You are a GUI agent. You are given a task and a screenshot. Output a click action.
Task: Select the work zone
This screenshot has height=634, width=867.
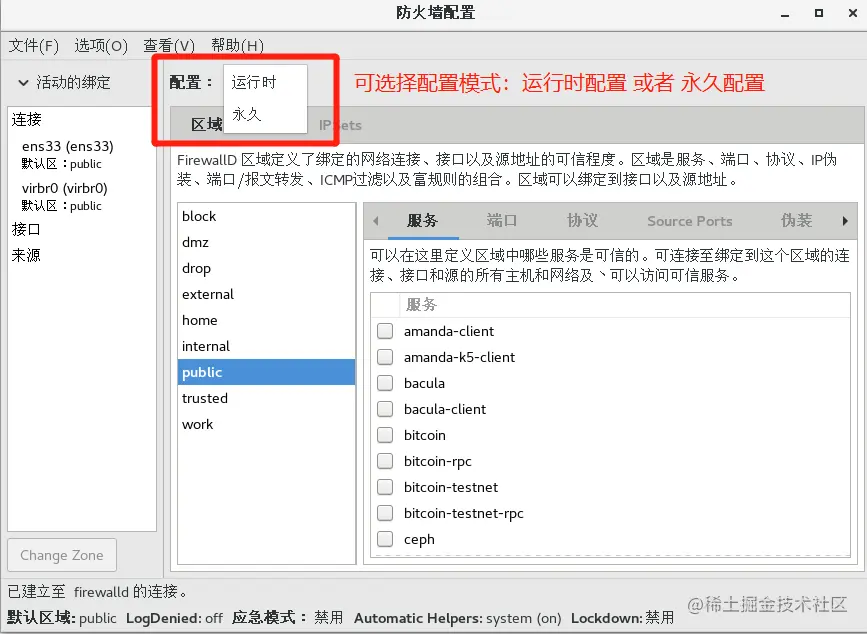tap(266, 424)
